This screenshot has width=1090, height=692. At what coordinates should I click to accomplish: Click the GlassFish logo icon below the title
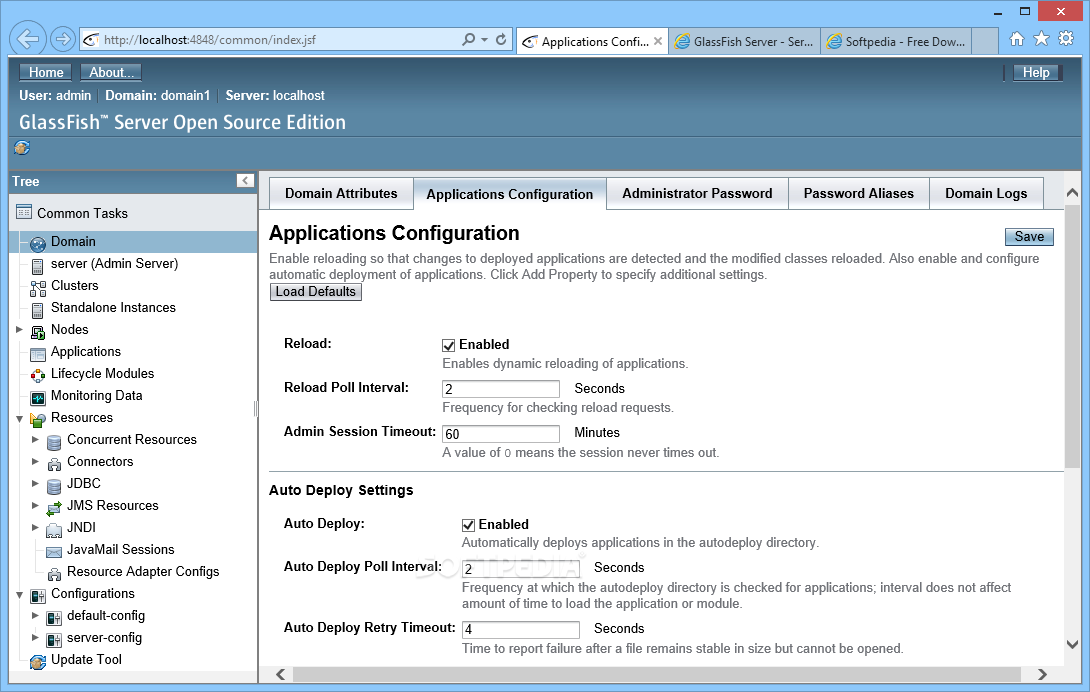[22, 147]
